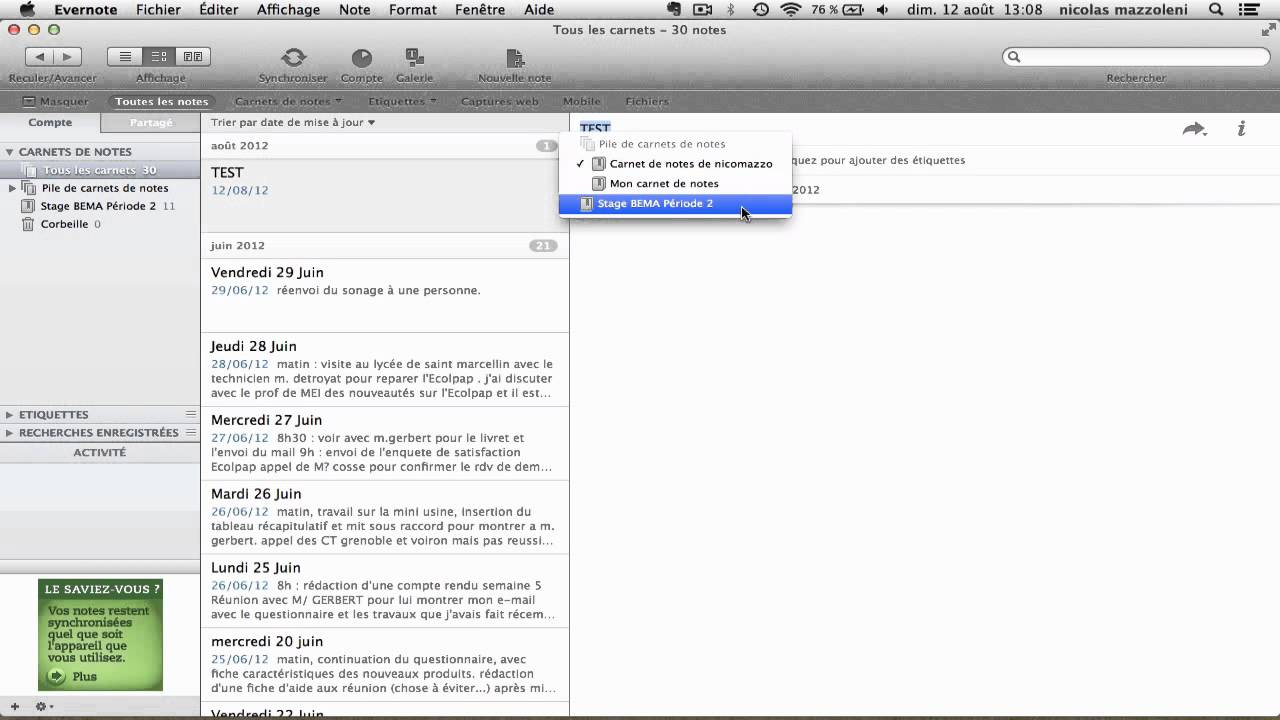Select Stage BEMA Période 2 notebook in sidebar
This screenshot has width=1280, height=720.
[100, 206]
